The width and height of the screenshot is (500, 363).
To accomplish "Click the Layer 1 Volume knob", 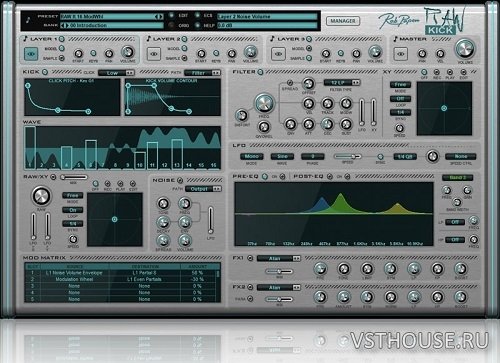I will [127, 52].
